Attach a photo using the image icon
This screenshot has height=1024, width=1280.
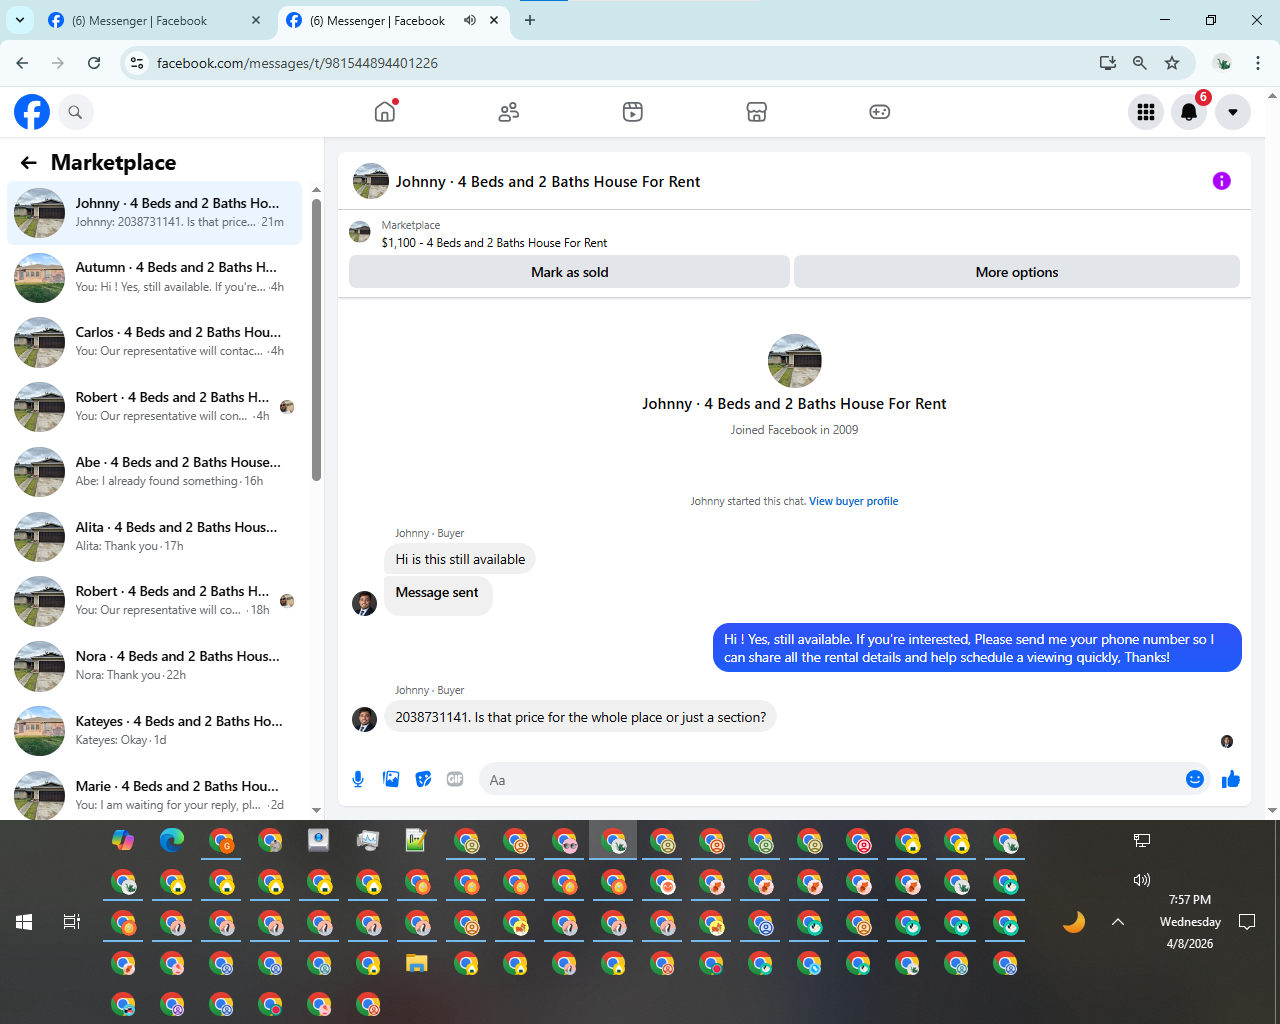(x=391, y=779)
